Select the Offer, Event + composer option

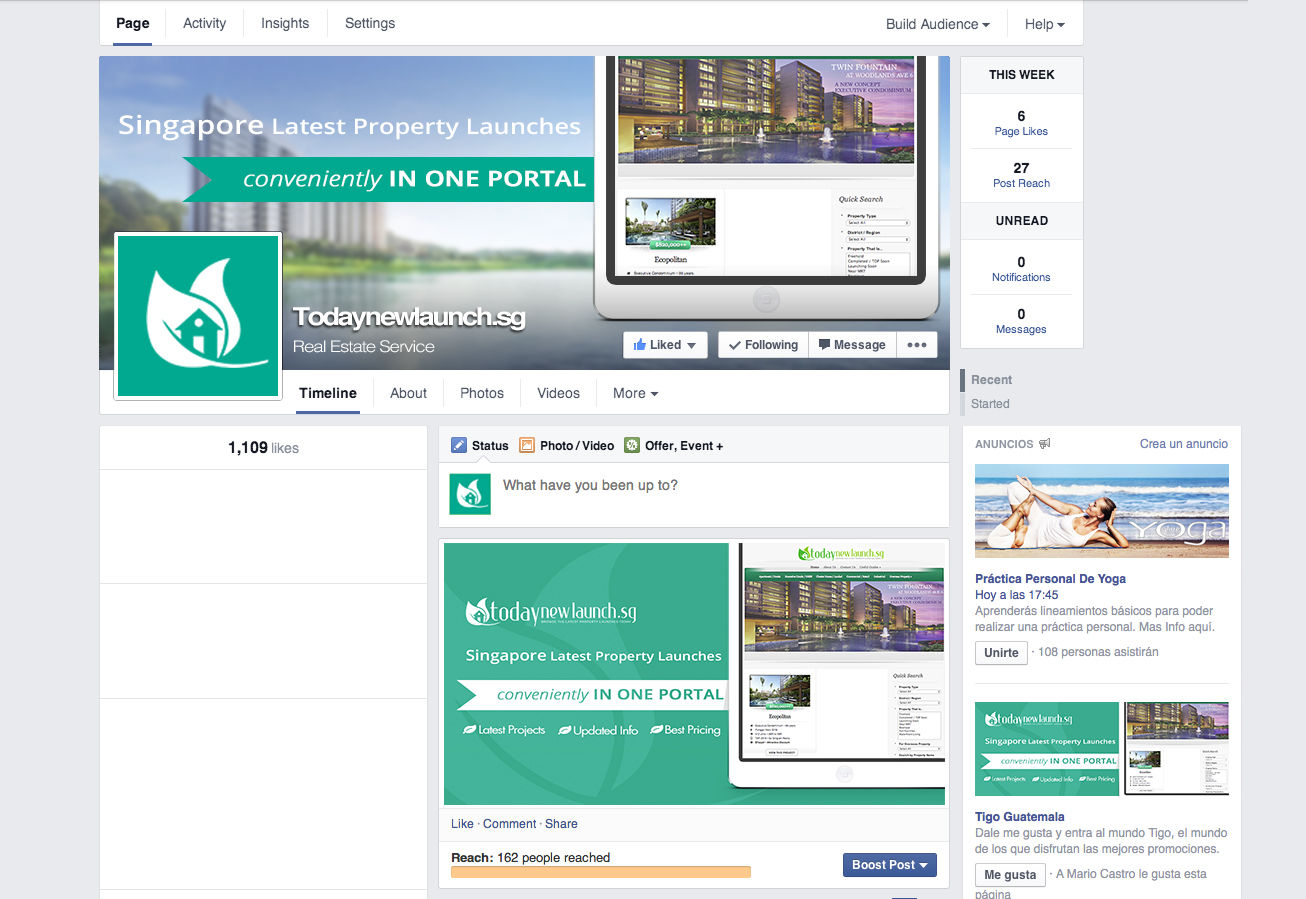674,446
